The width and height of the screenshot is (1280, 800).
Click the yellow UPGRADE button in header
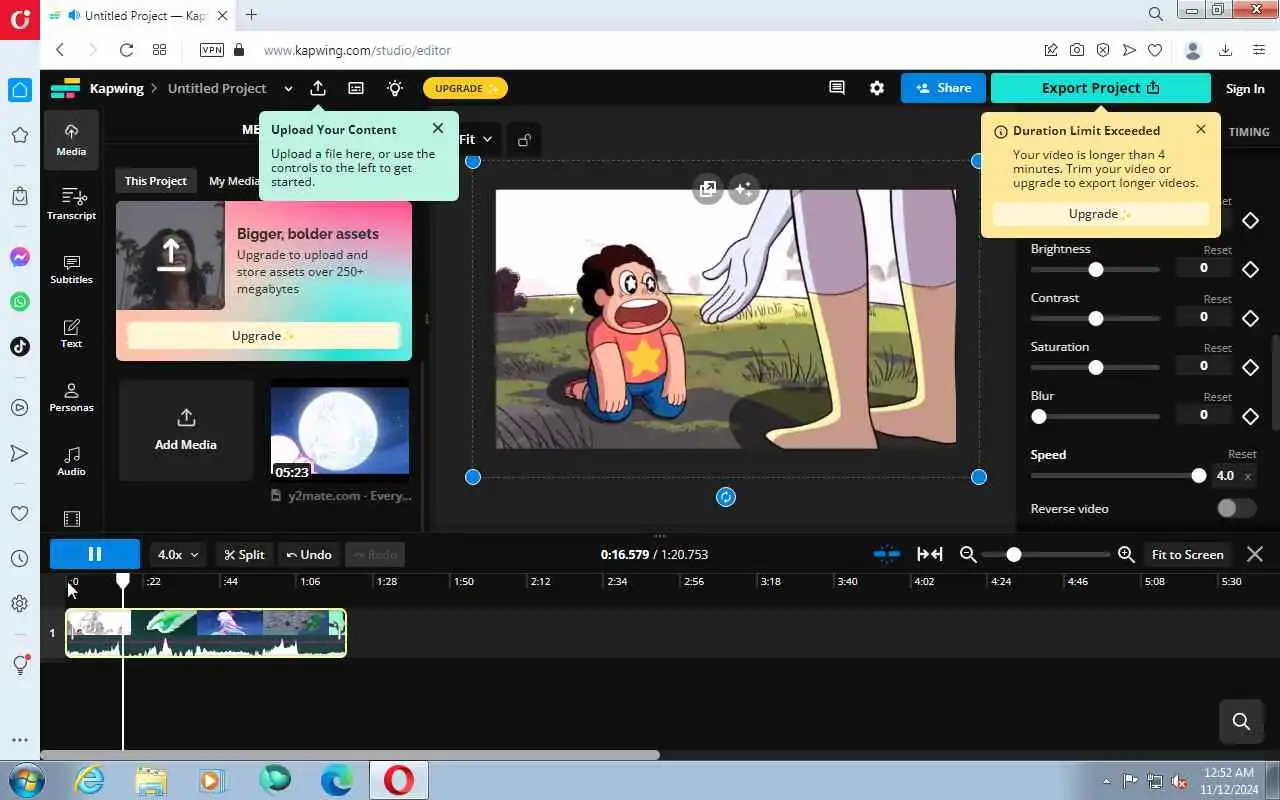[x=465, y=88]
